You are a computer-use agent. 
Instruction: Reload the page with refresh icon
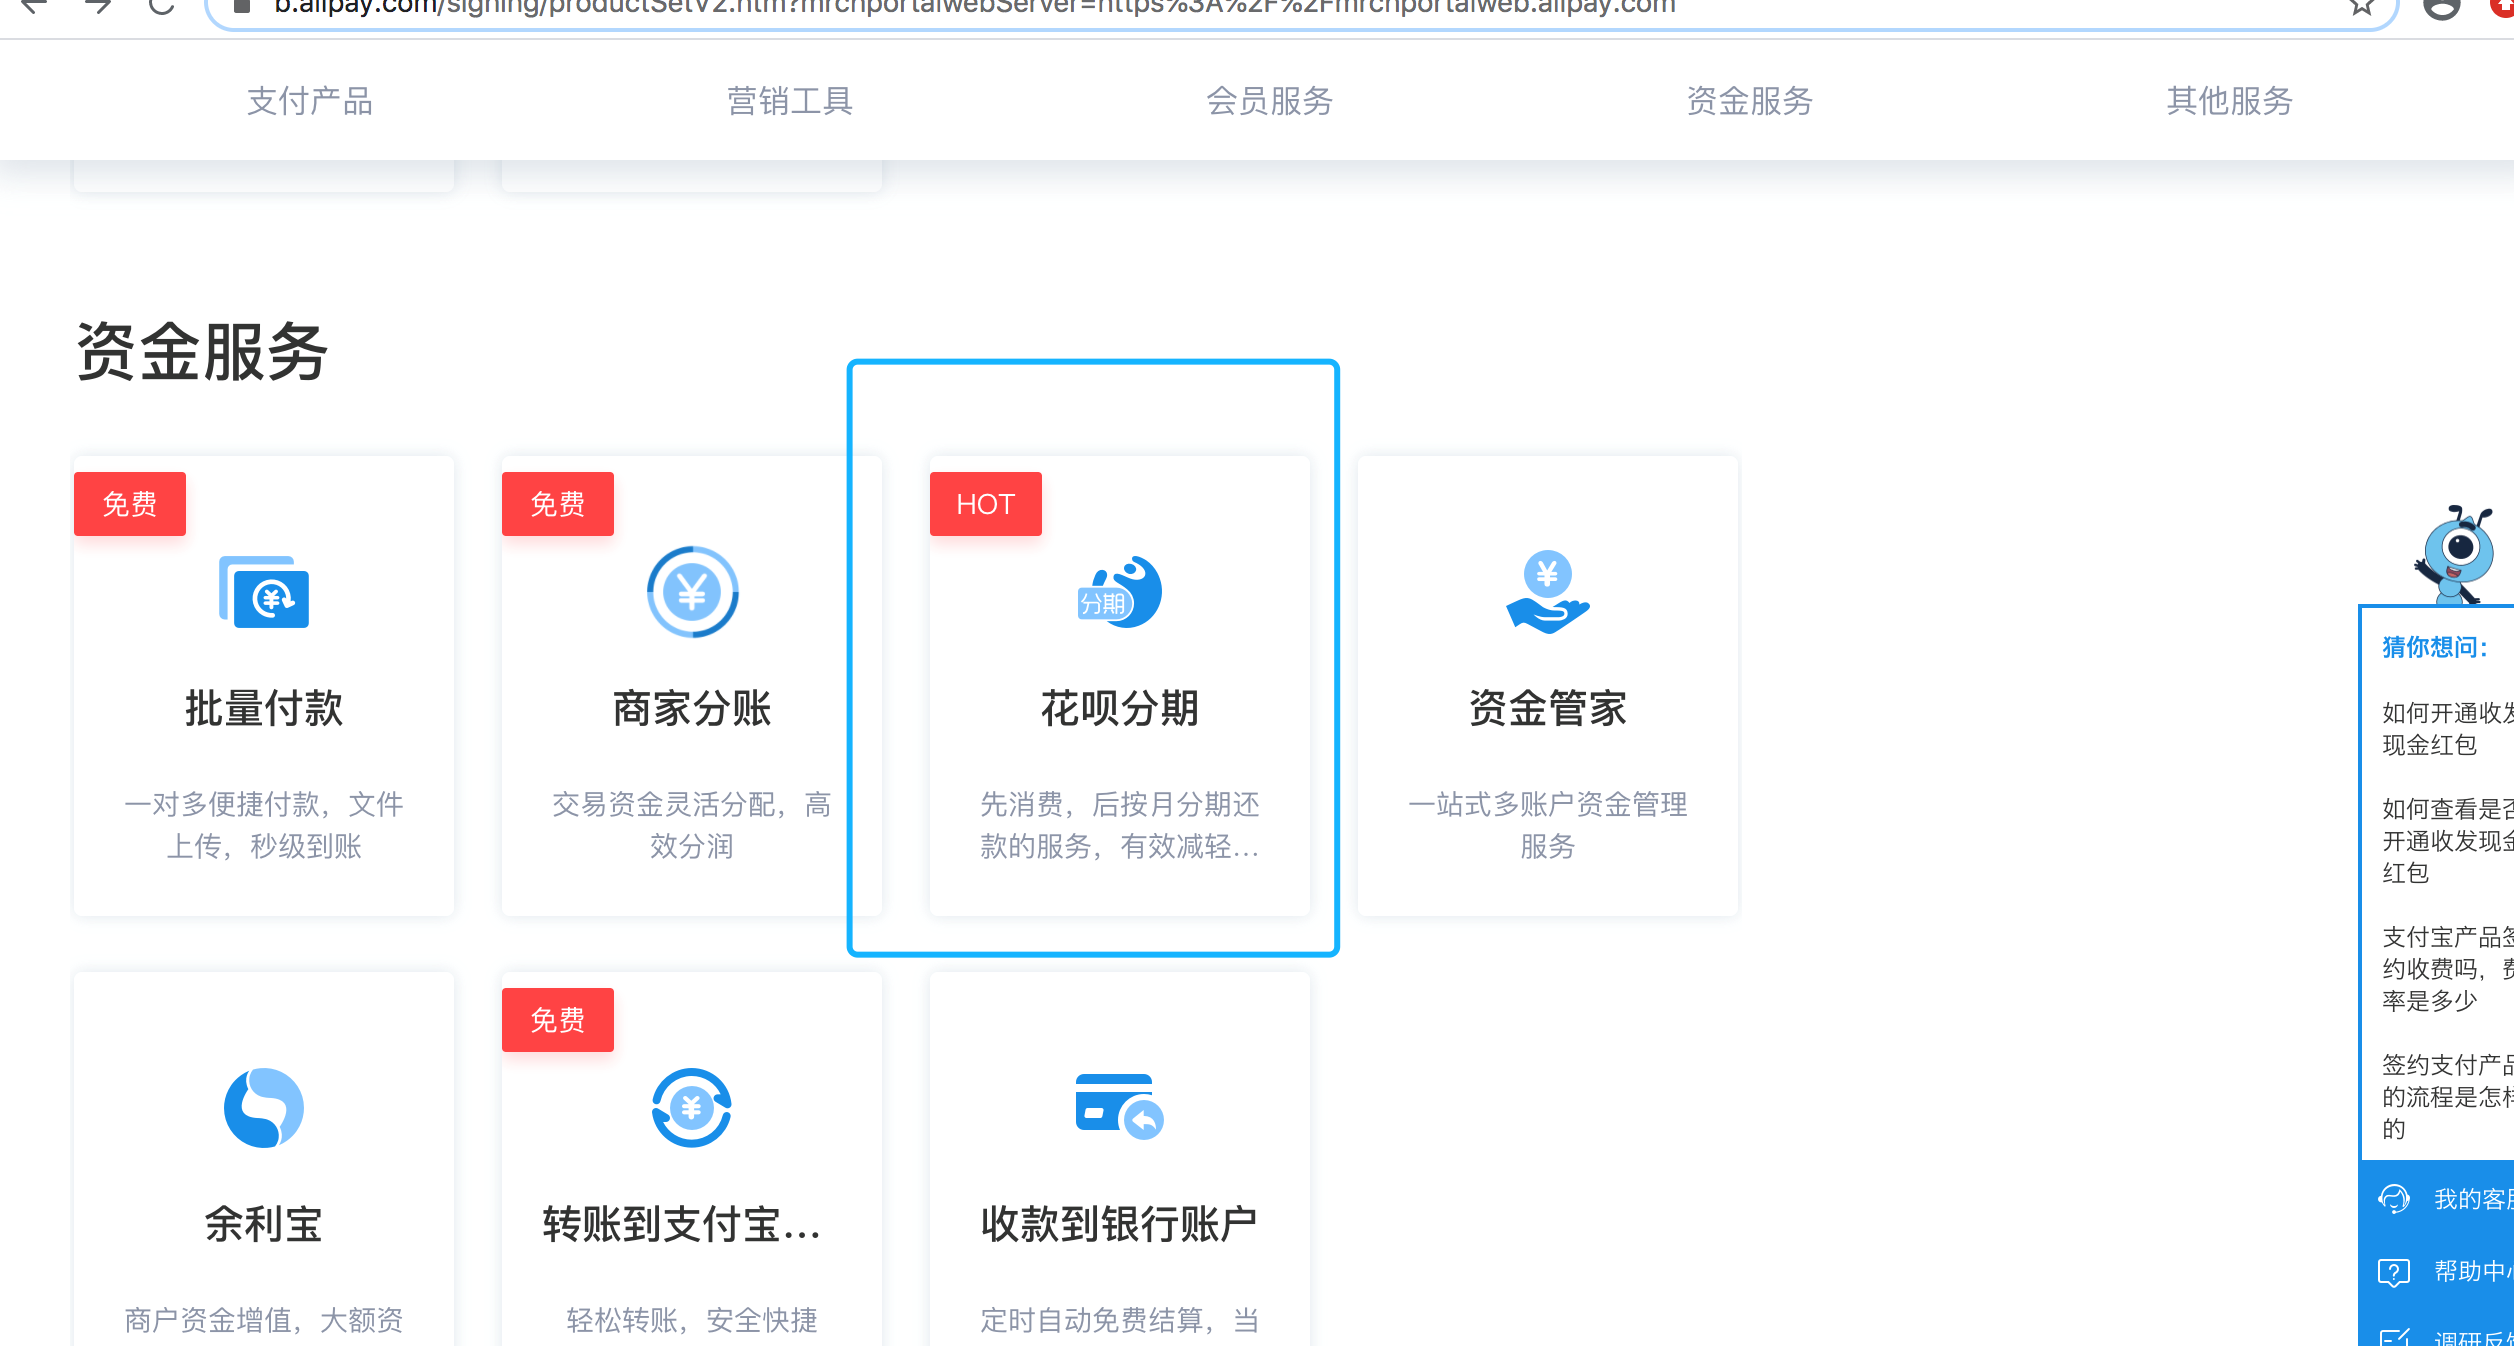click(161, 7)
